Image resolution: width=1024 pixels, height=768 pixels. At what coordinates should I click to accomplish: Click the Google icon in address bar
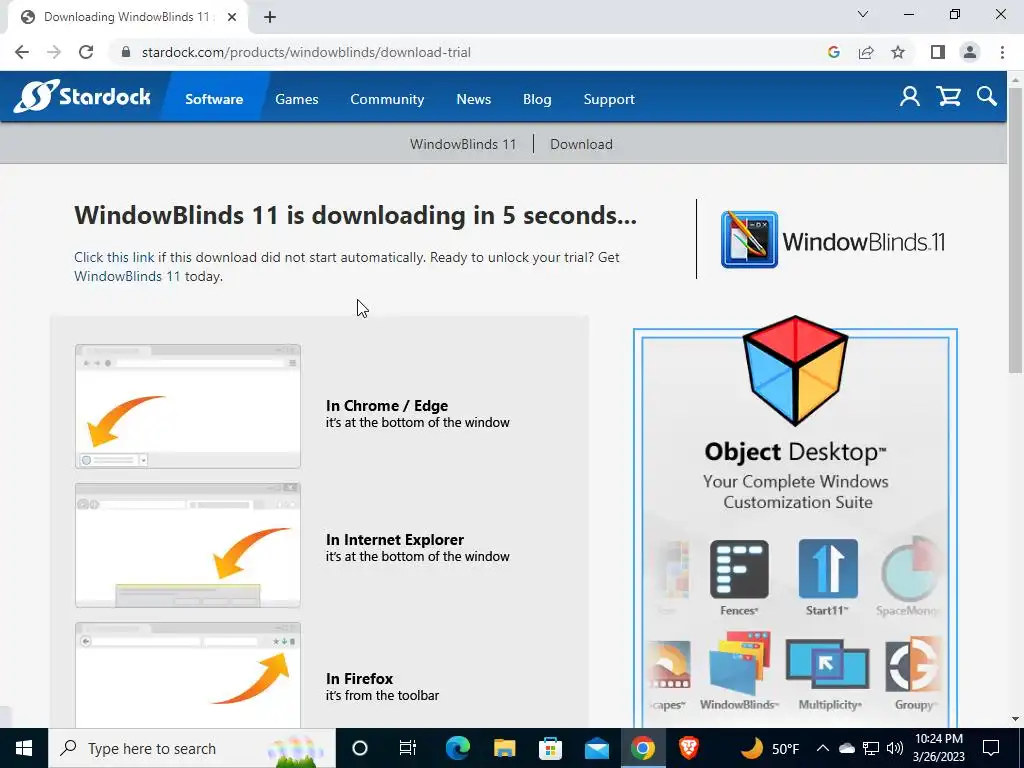coord(833,52)
